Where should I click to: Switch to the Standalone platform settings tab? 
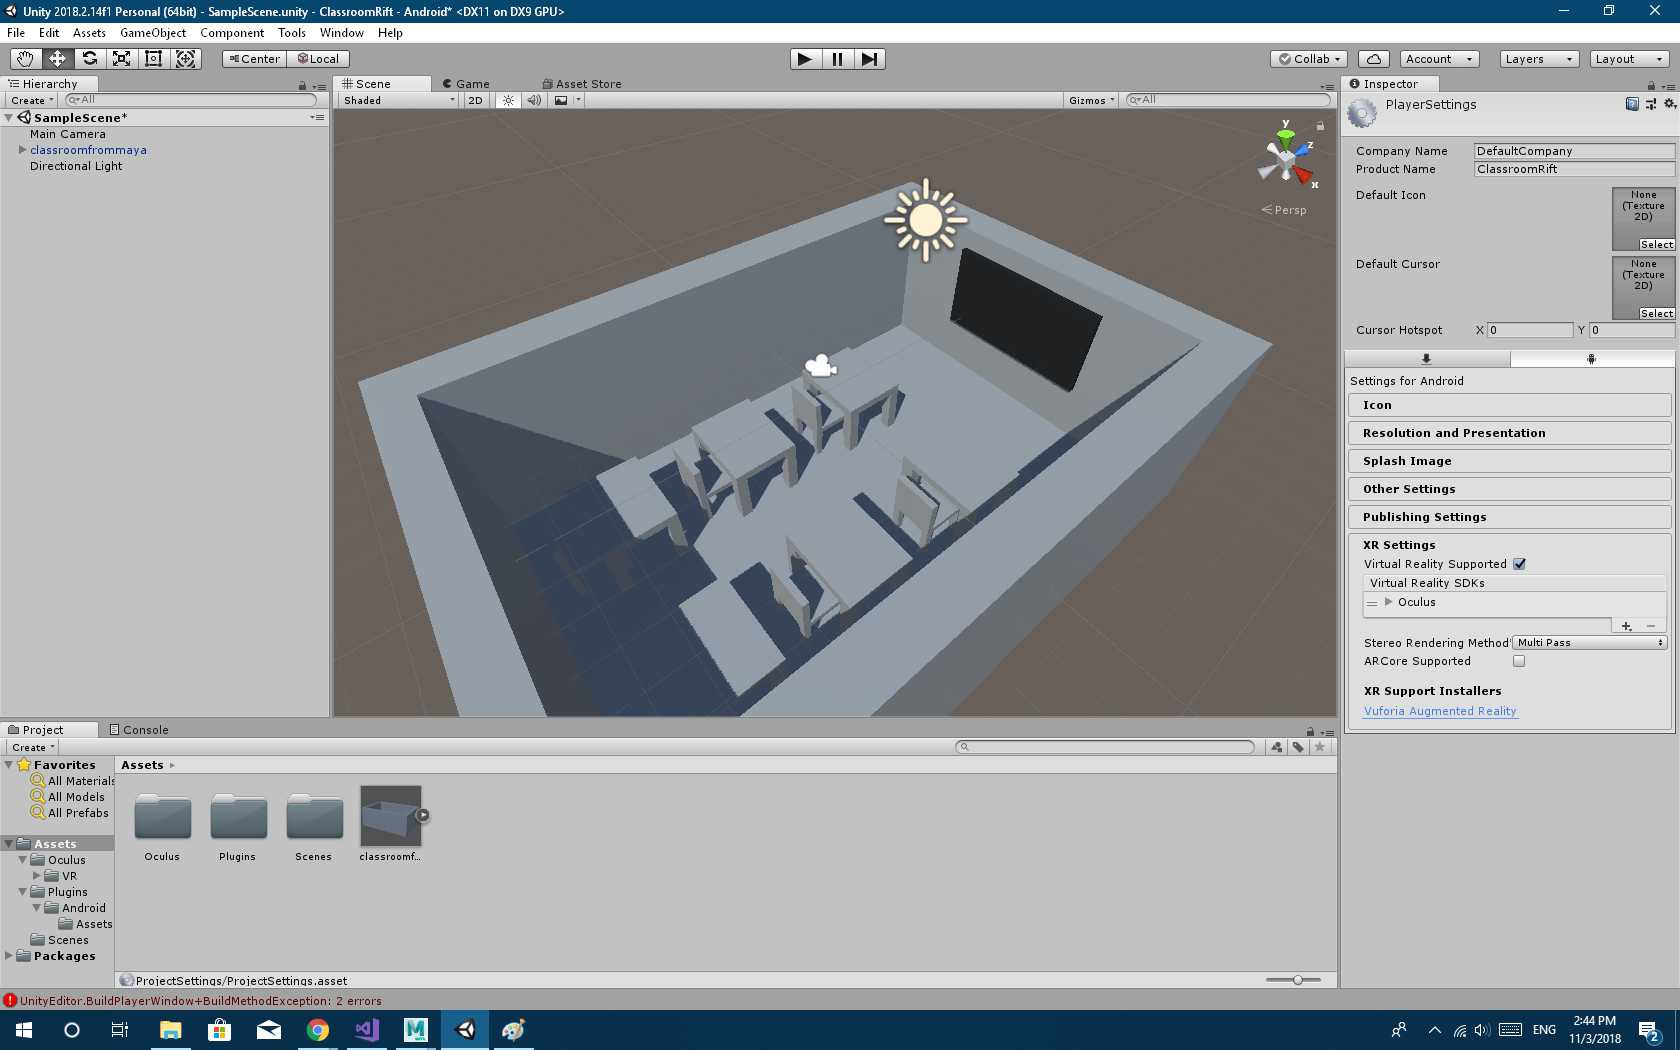click(x=1427, y=358)
